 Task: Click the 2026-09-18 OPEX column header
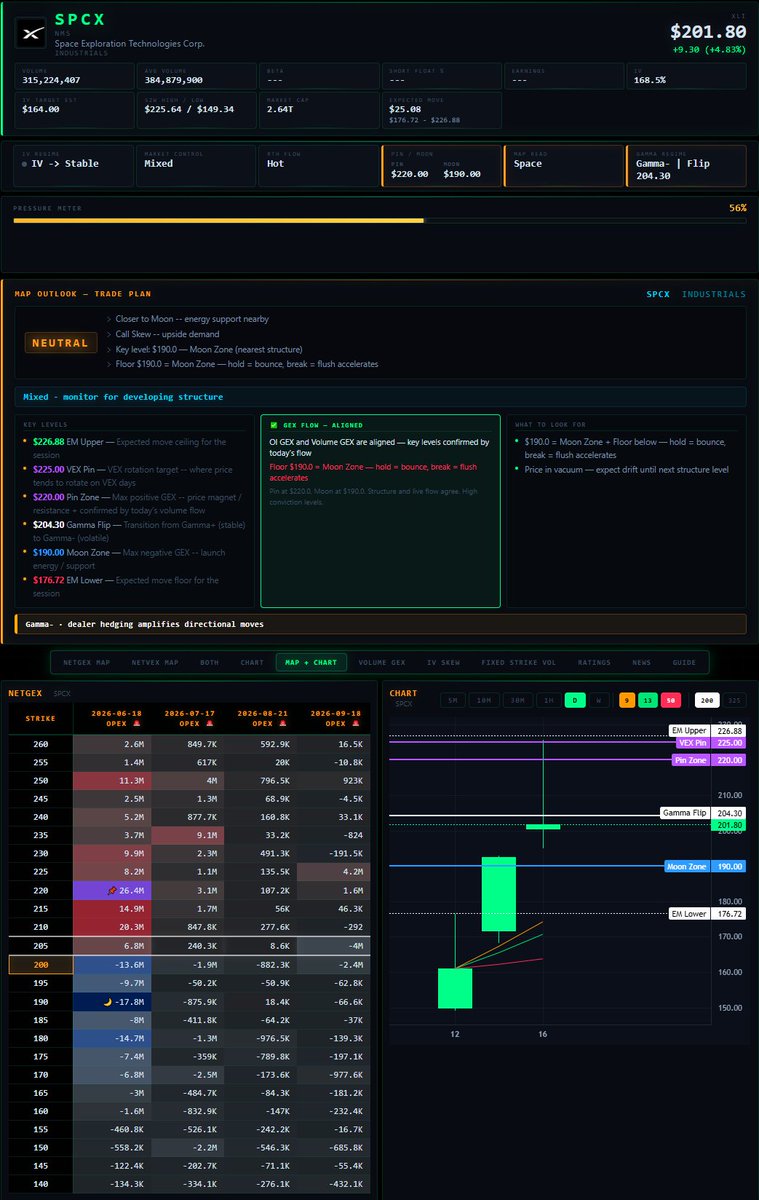333,718
